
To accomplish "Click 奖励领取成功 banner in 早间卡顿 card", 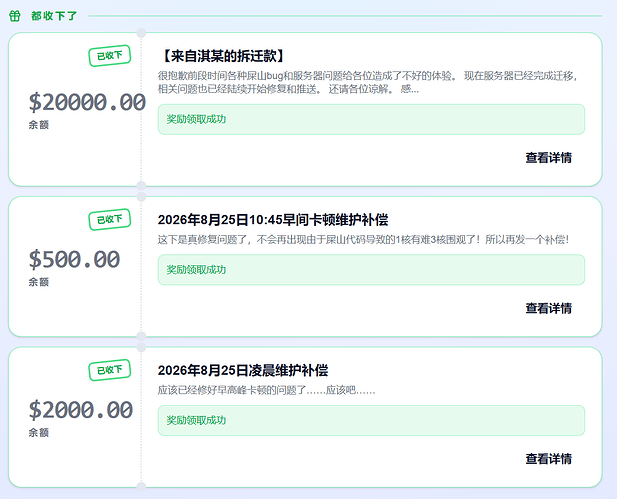I will [371, 270].
